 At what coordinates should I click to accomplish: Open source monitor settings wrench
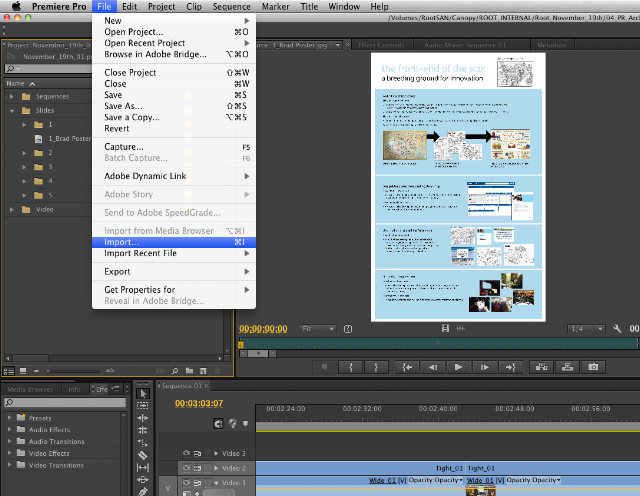pyautogui.click(x=617, y=329)
